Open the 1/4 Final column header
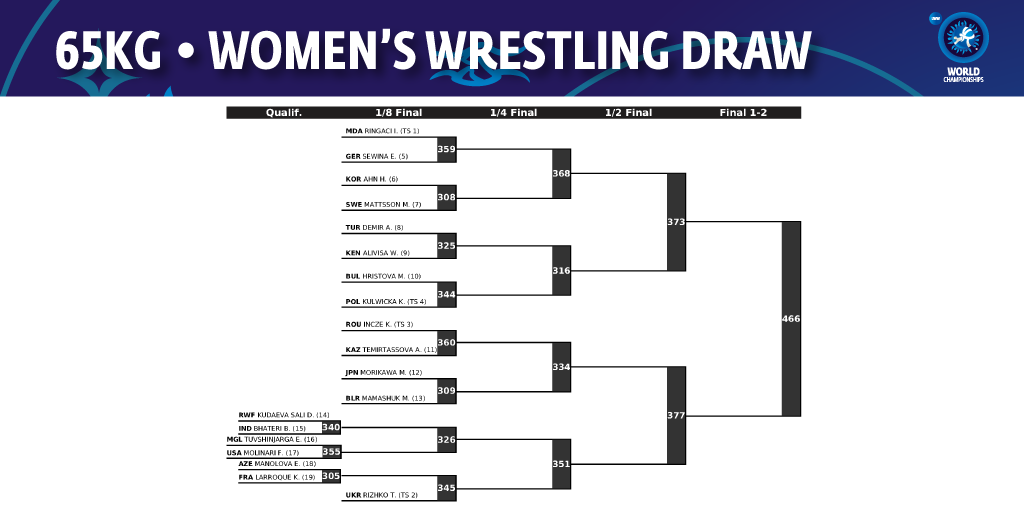The image size is (1024, 512). click(513, 112)
